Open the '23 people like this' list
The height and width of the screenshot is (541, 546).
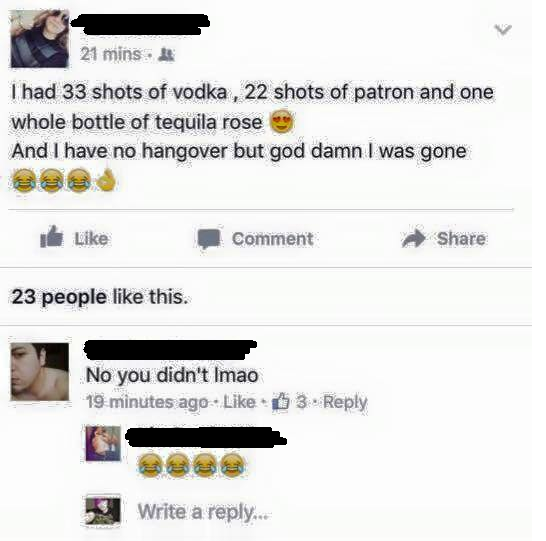pyautogui.click(x=100, y=297)
